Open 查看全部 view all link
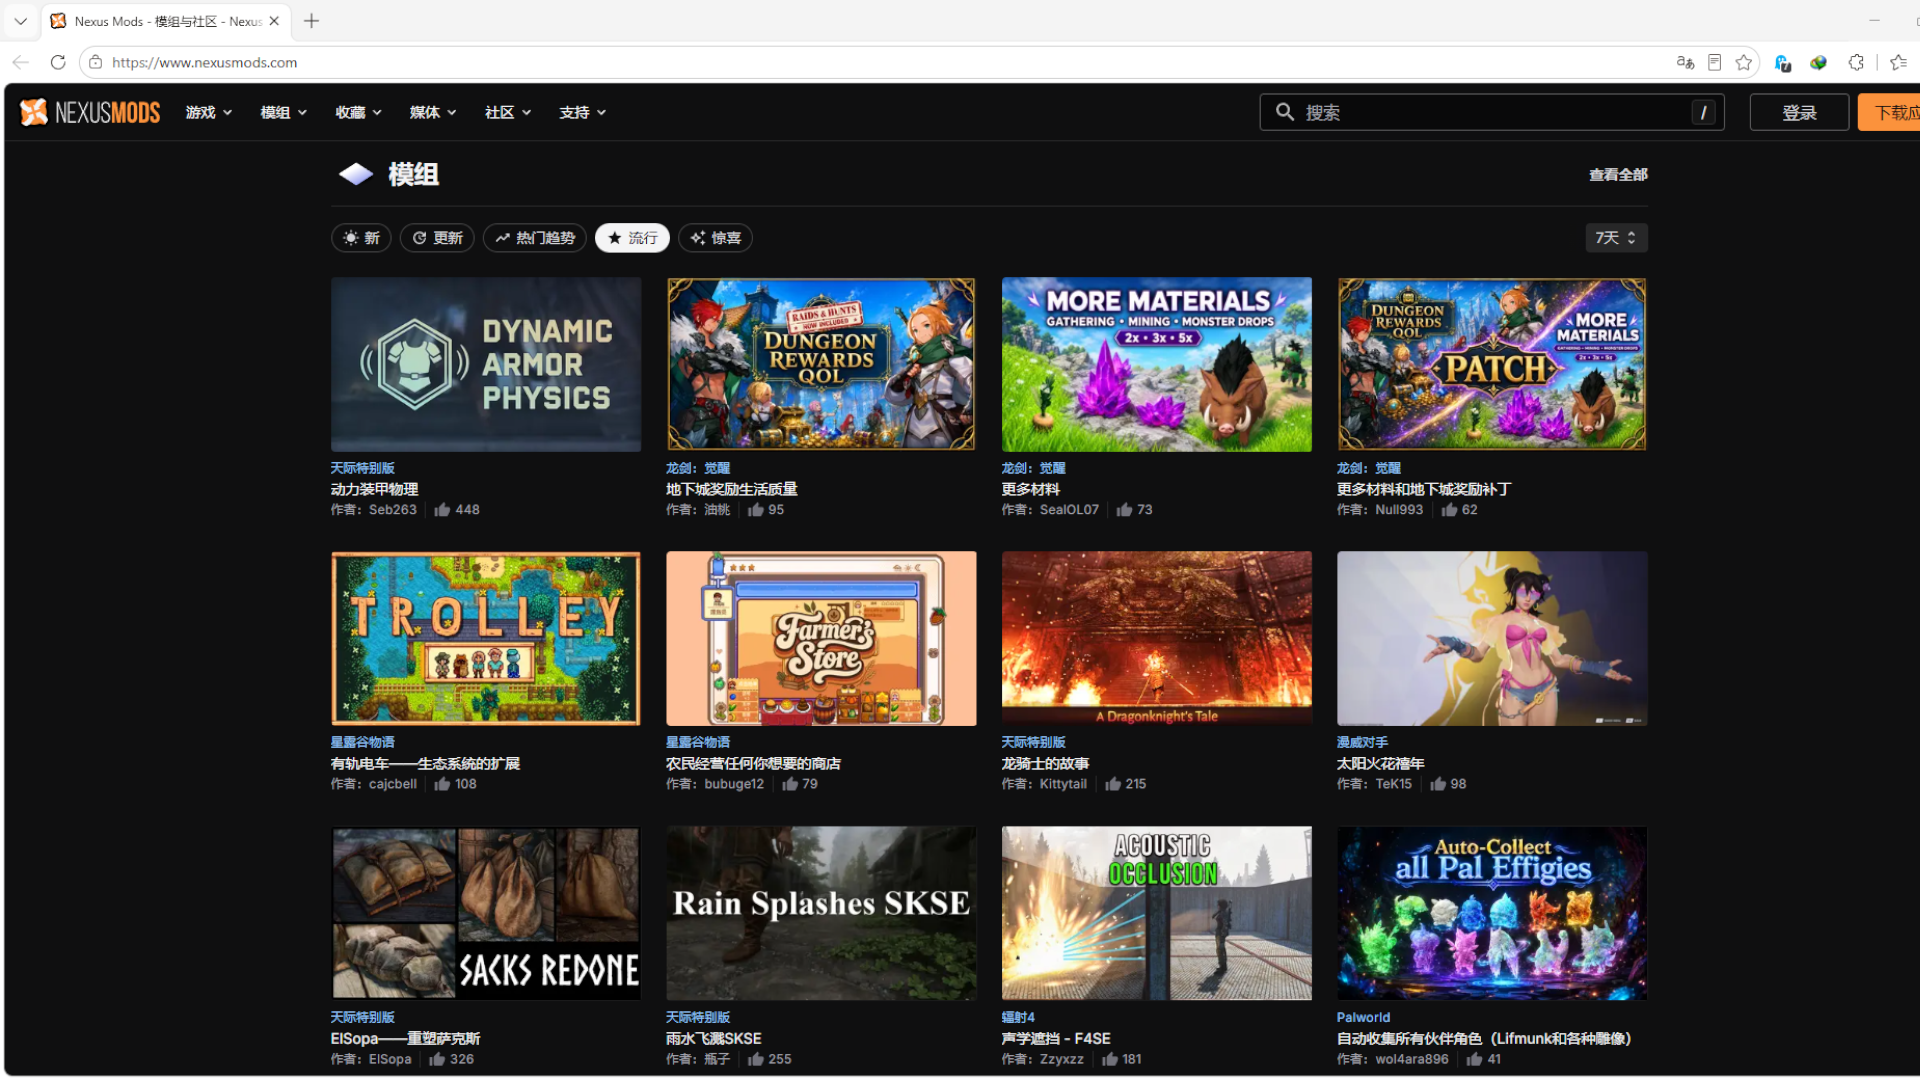Screen dimensions: 1920x1080 point(1618,174)
